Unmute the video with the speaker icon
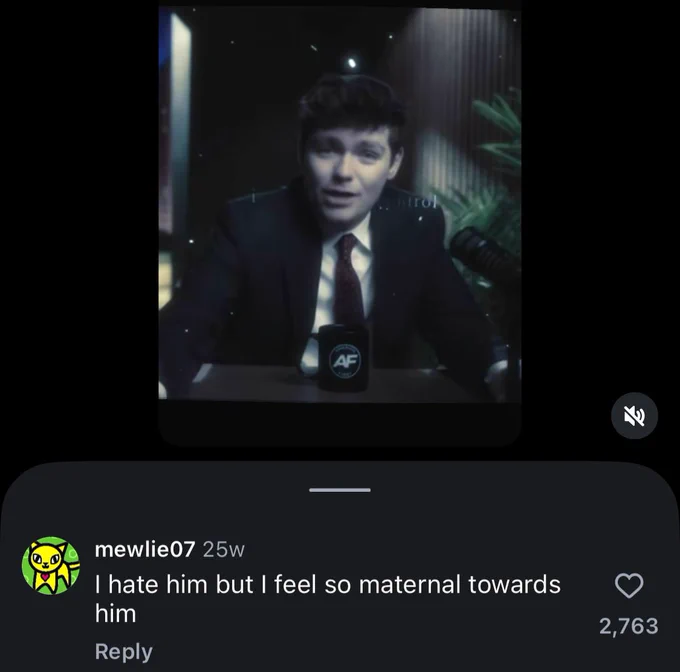 click(634, 416)
